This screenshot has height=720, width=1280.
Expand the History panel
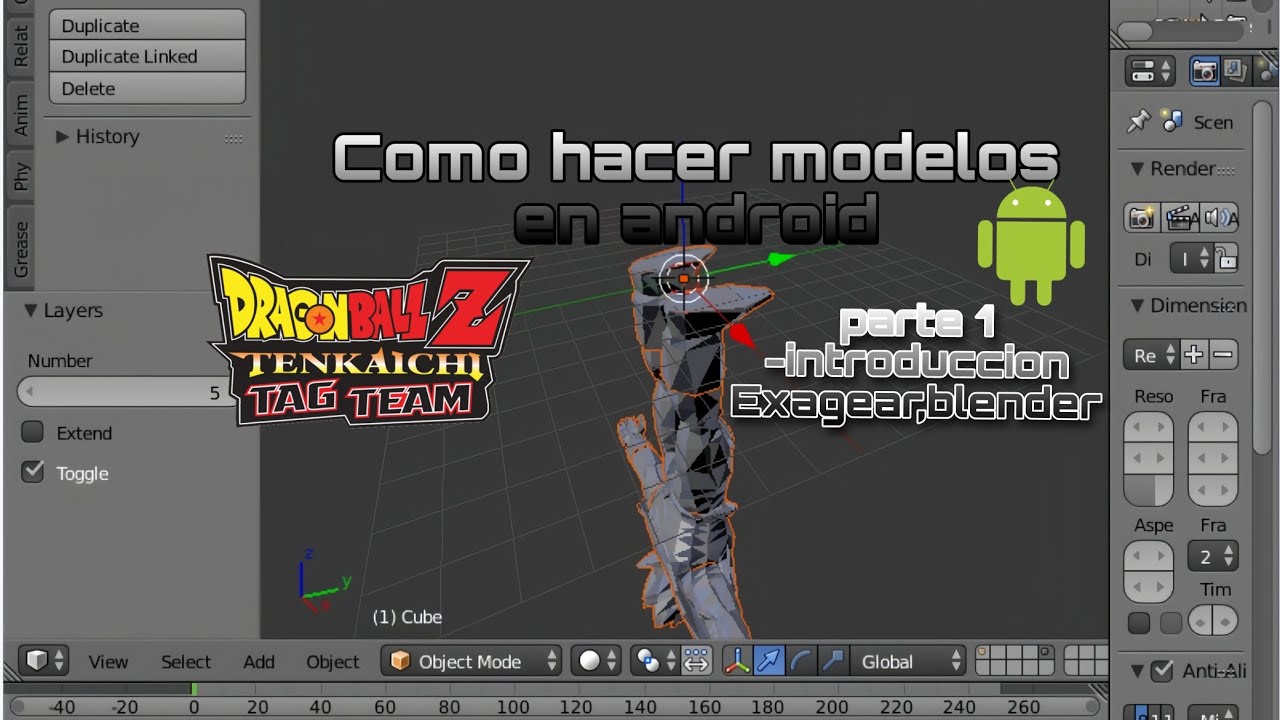click(99, 137)
